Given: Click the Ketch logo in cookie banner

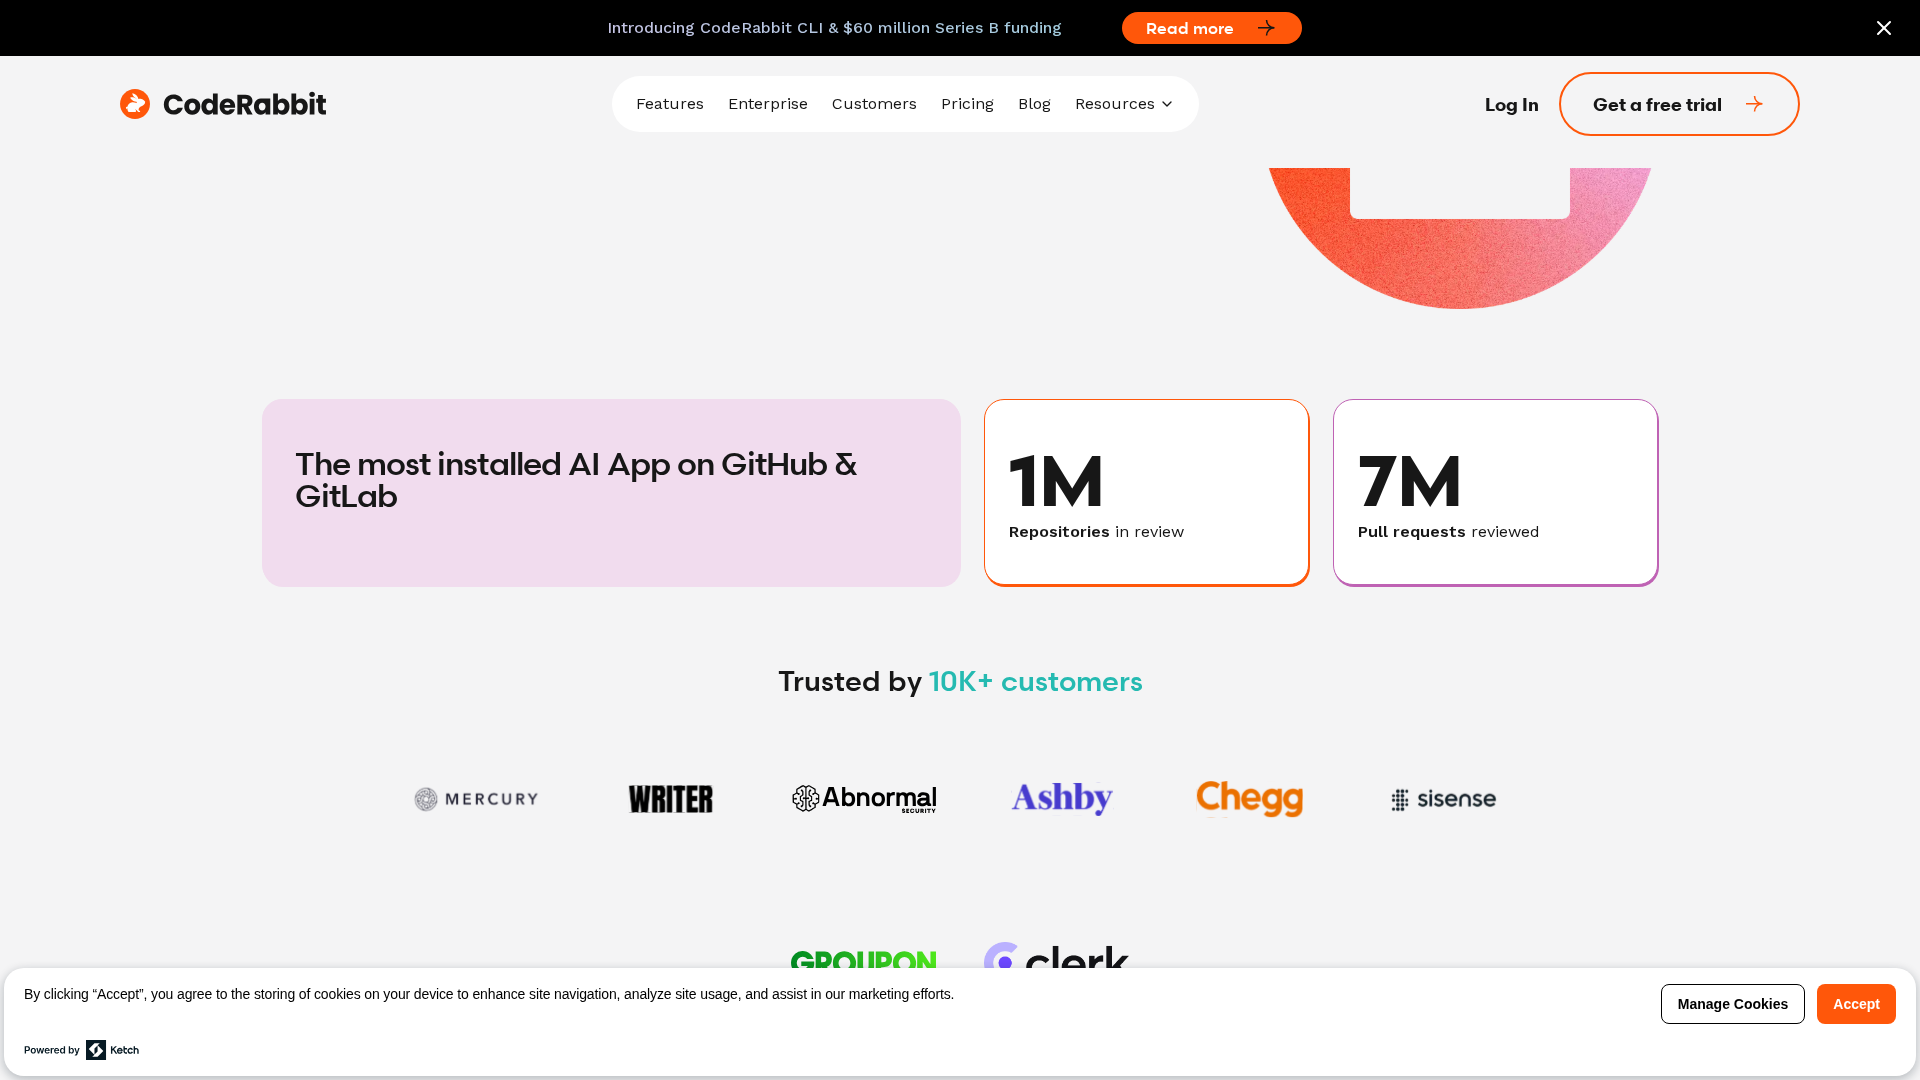Looking at the screenshot, I should tap(112, 1050).
